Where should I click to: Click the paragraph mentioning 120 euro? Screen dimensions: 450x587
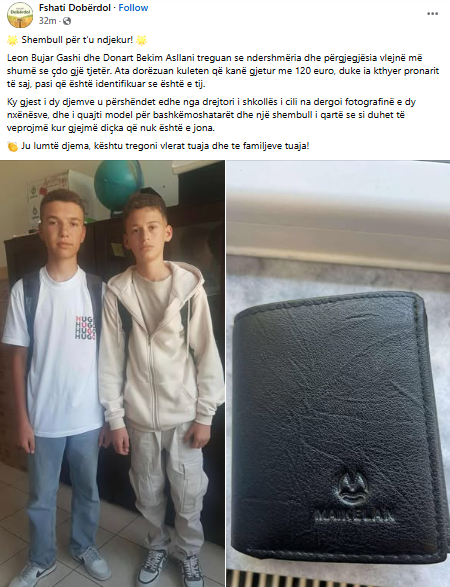[x=223, y=71]
